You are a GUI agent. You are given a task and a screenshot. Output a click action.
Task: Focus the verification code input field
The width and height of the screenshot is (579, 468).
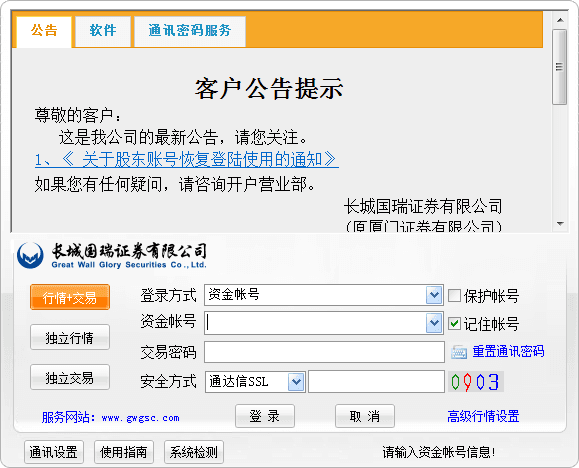(x=376, y=382)
